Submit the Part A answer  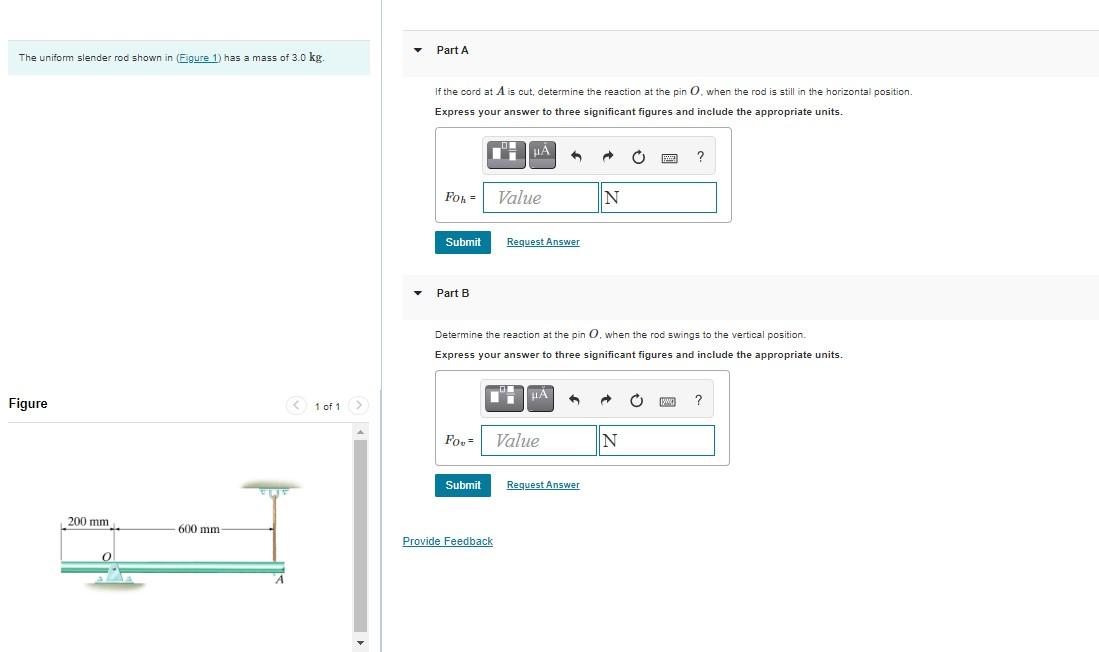pos(463,242)
